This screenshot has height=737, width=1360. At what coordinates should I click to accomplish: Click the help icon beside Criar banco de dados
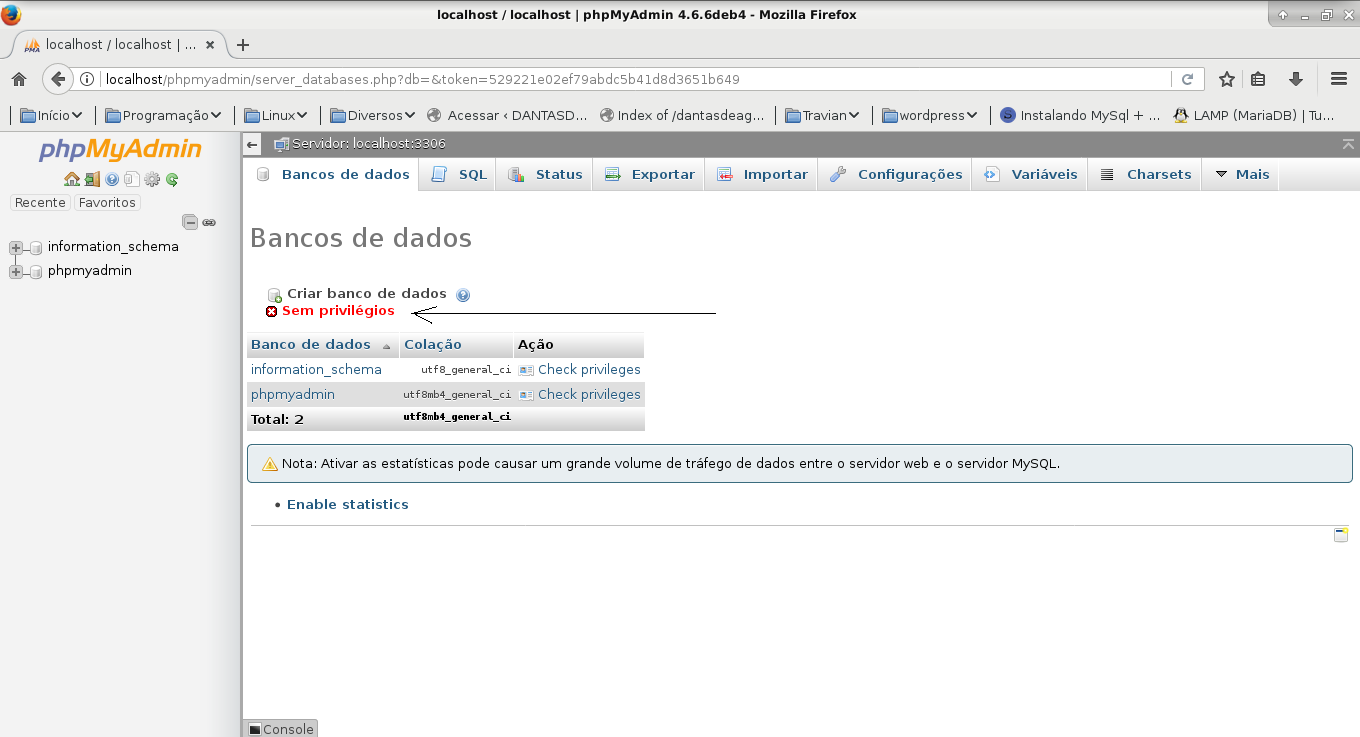click(x=462, y=295)
